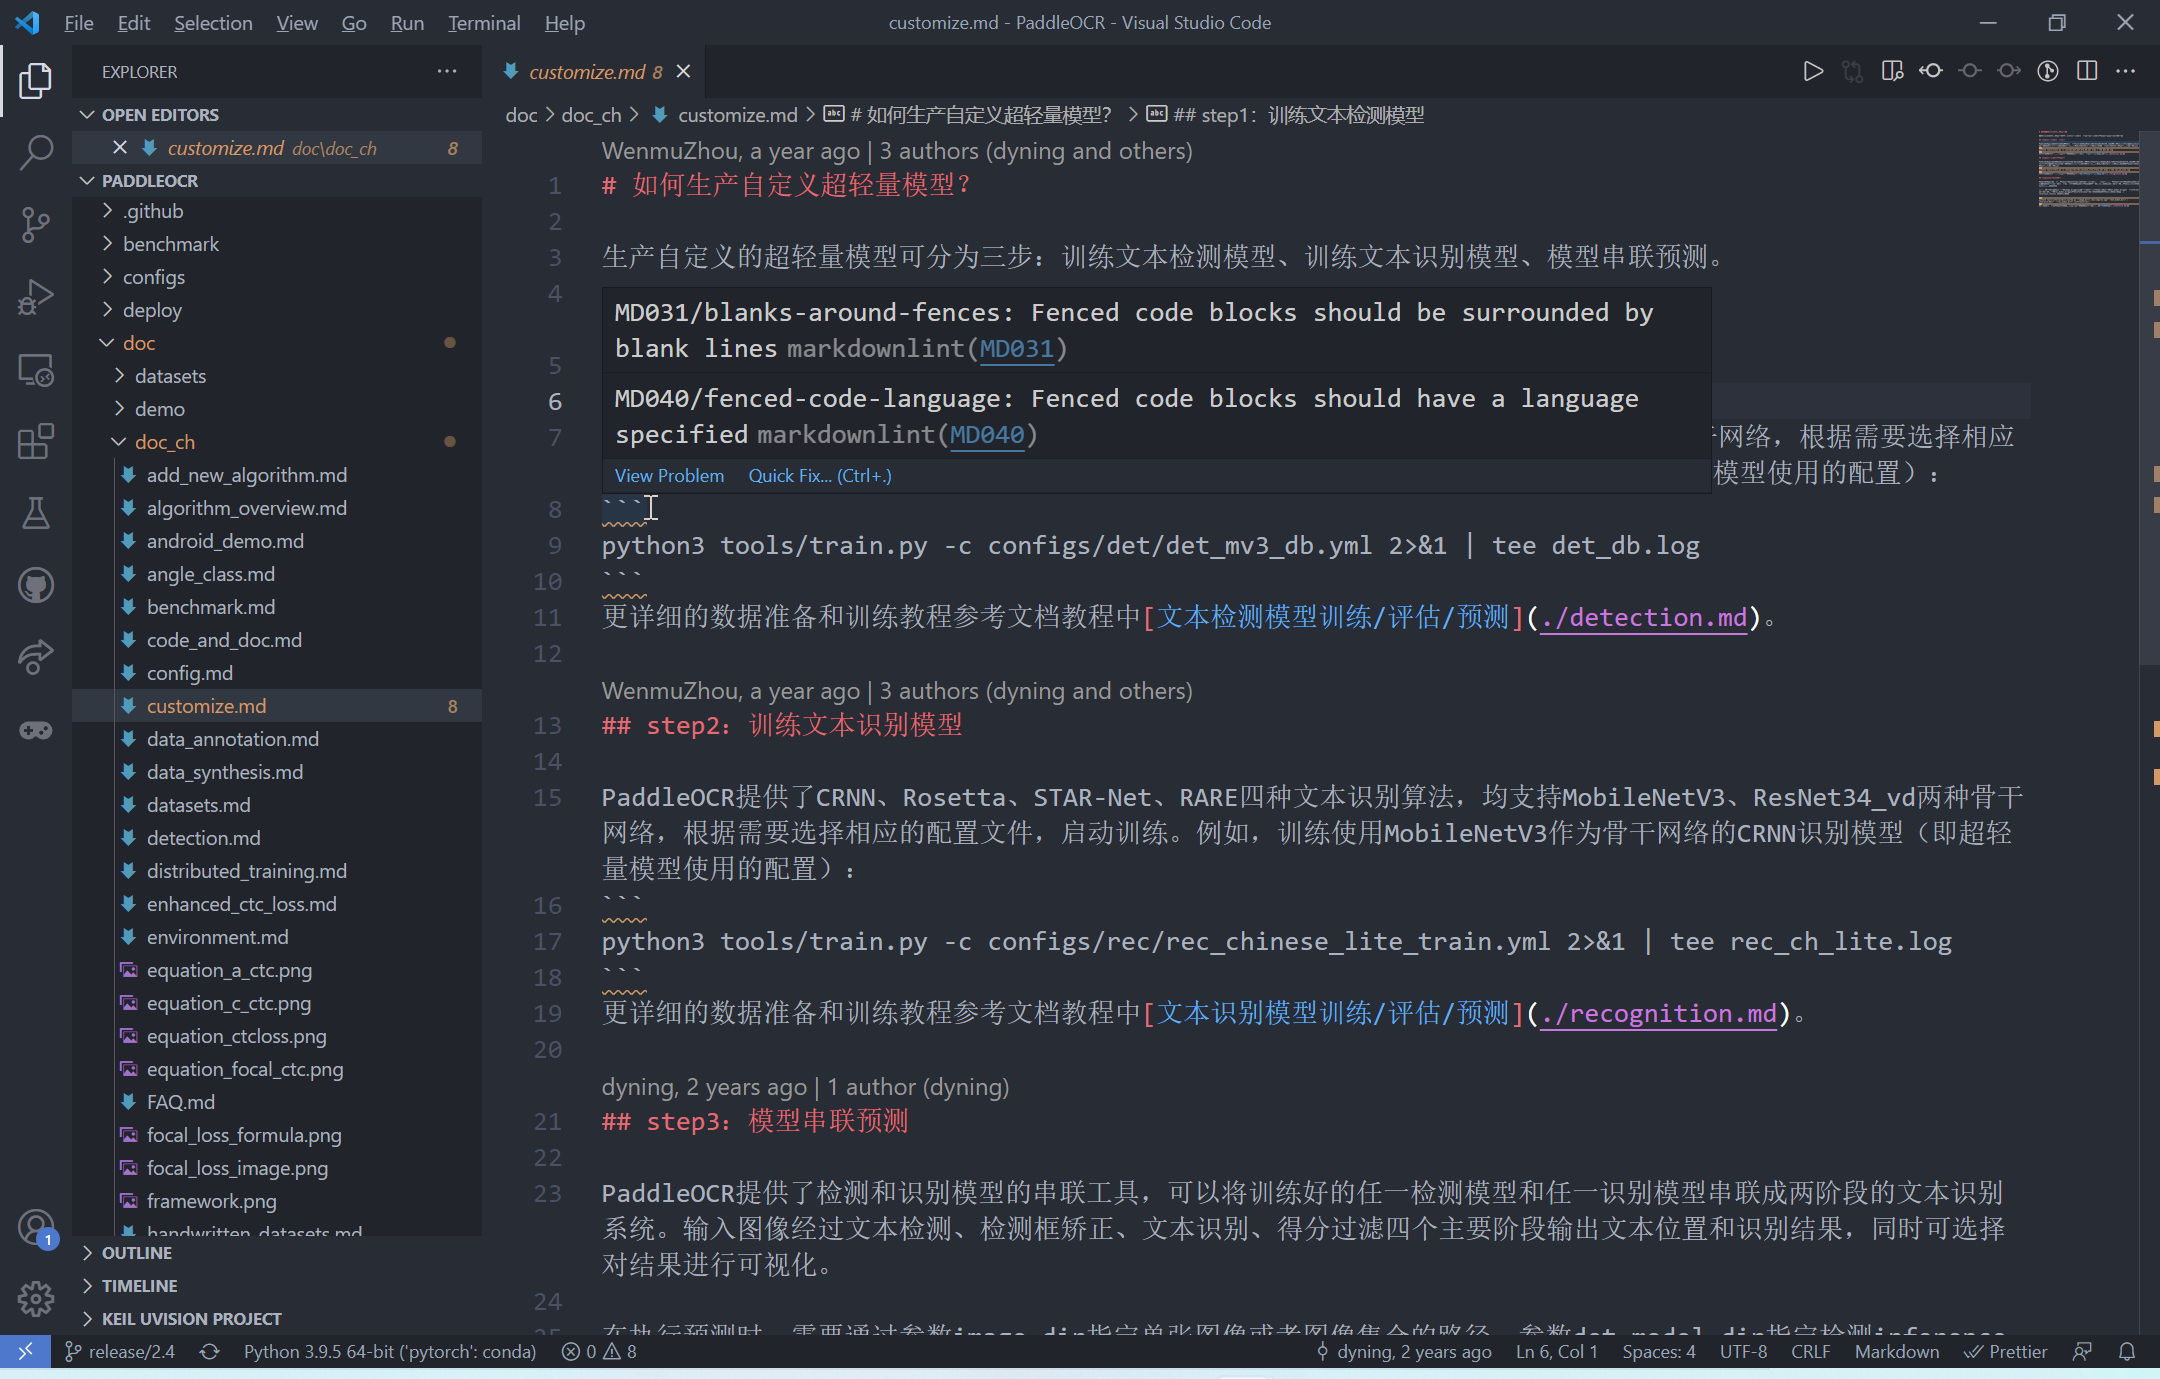Open the Manage gear menu
The image size is (2160, 1379).
click(x=36, y=1299)
